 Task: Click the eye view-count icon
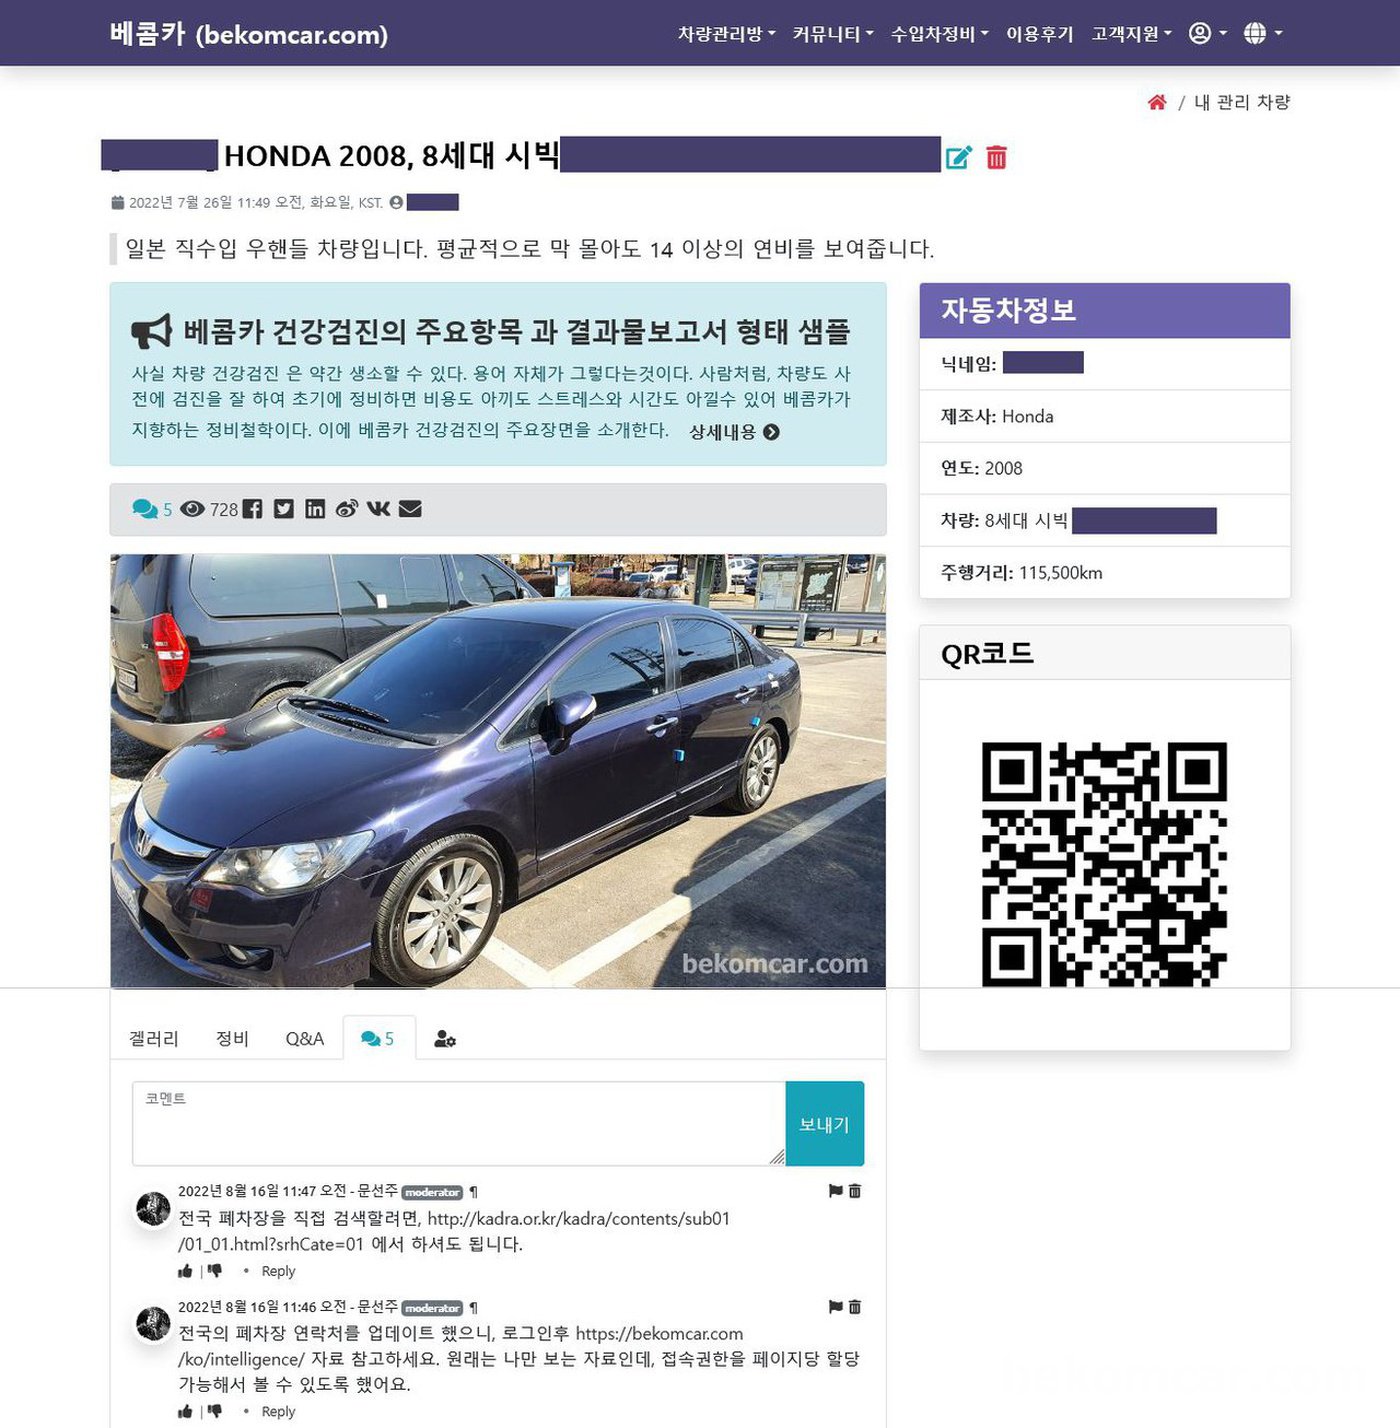(192, 509)
